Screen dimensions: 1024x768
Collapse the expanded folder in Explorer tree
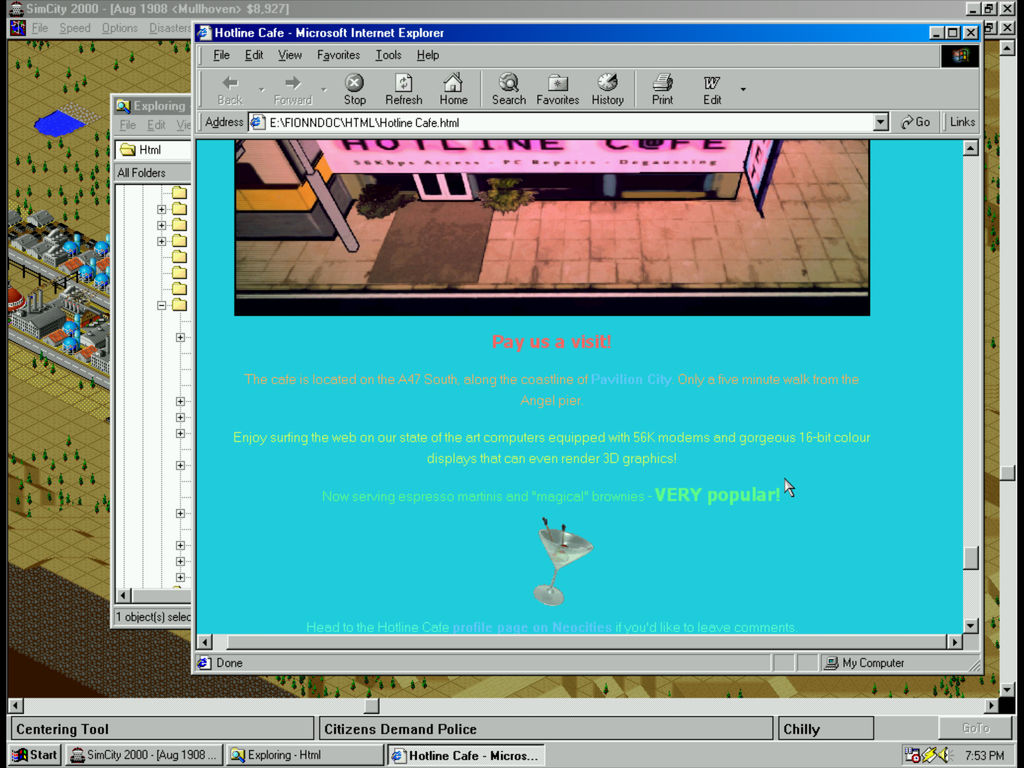tap(161, 305)
